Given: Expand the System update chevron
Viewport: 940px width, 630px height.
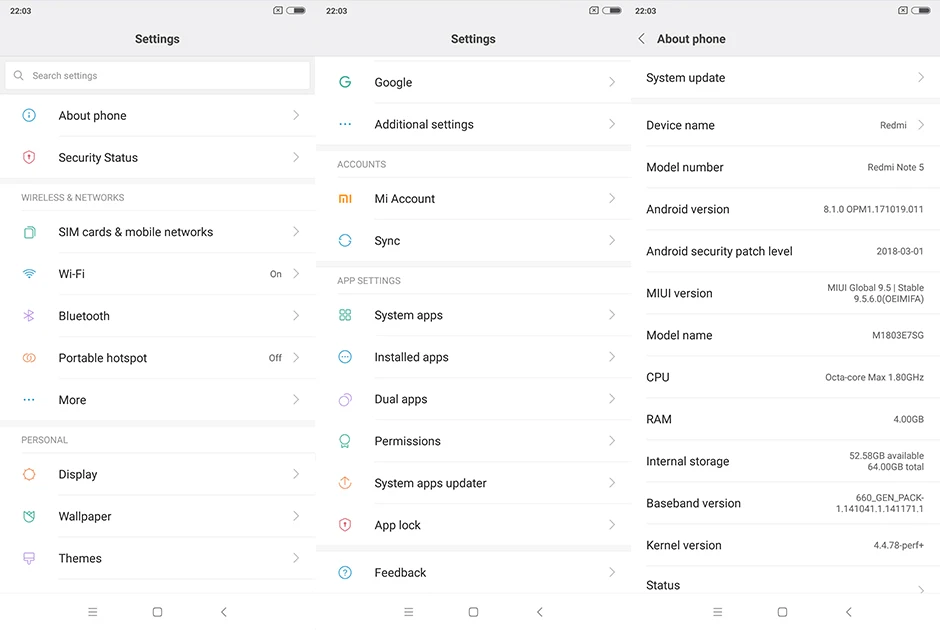Looking at the screenshot, I should pos(921,77).
